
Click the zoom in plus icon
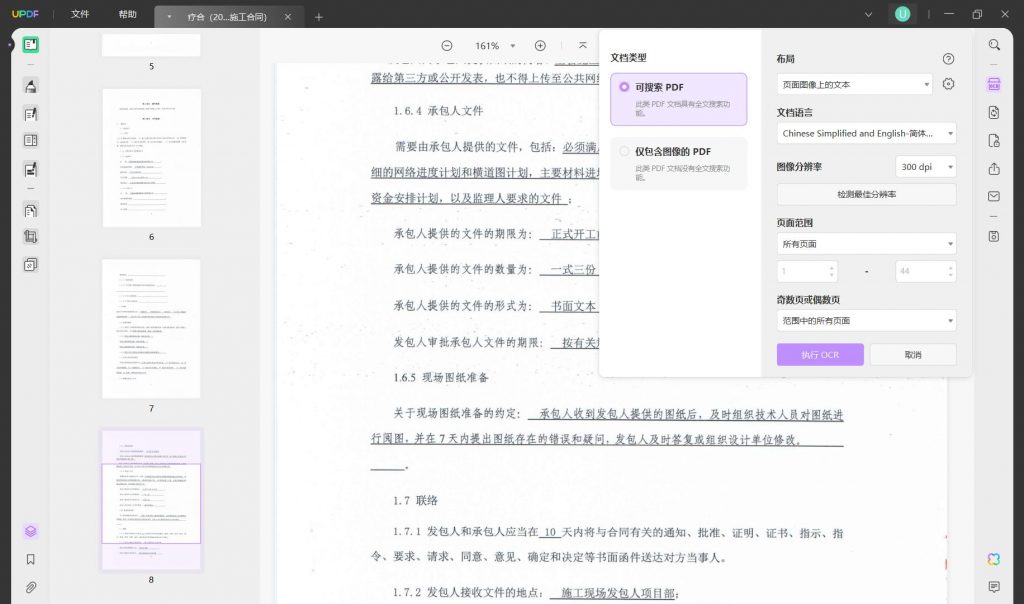tap(540, 46)
